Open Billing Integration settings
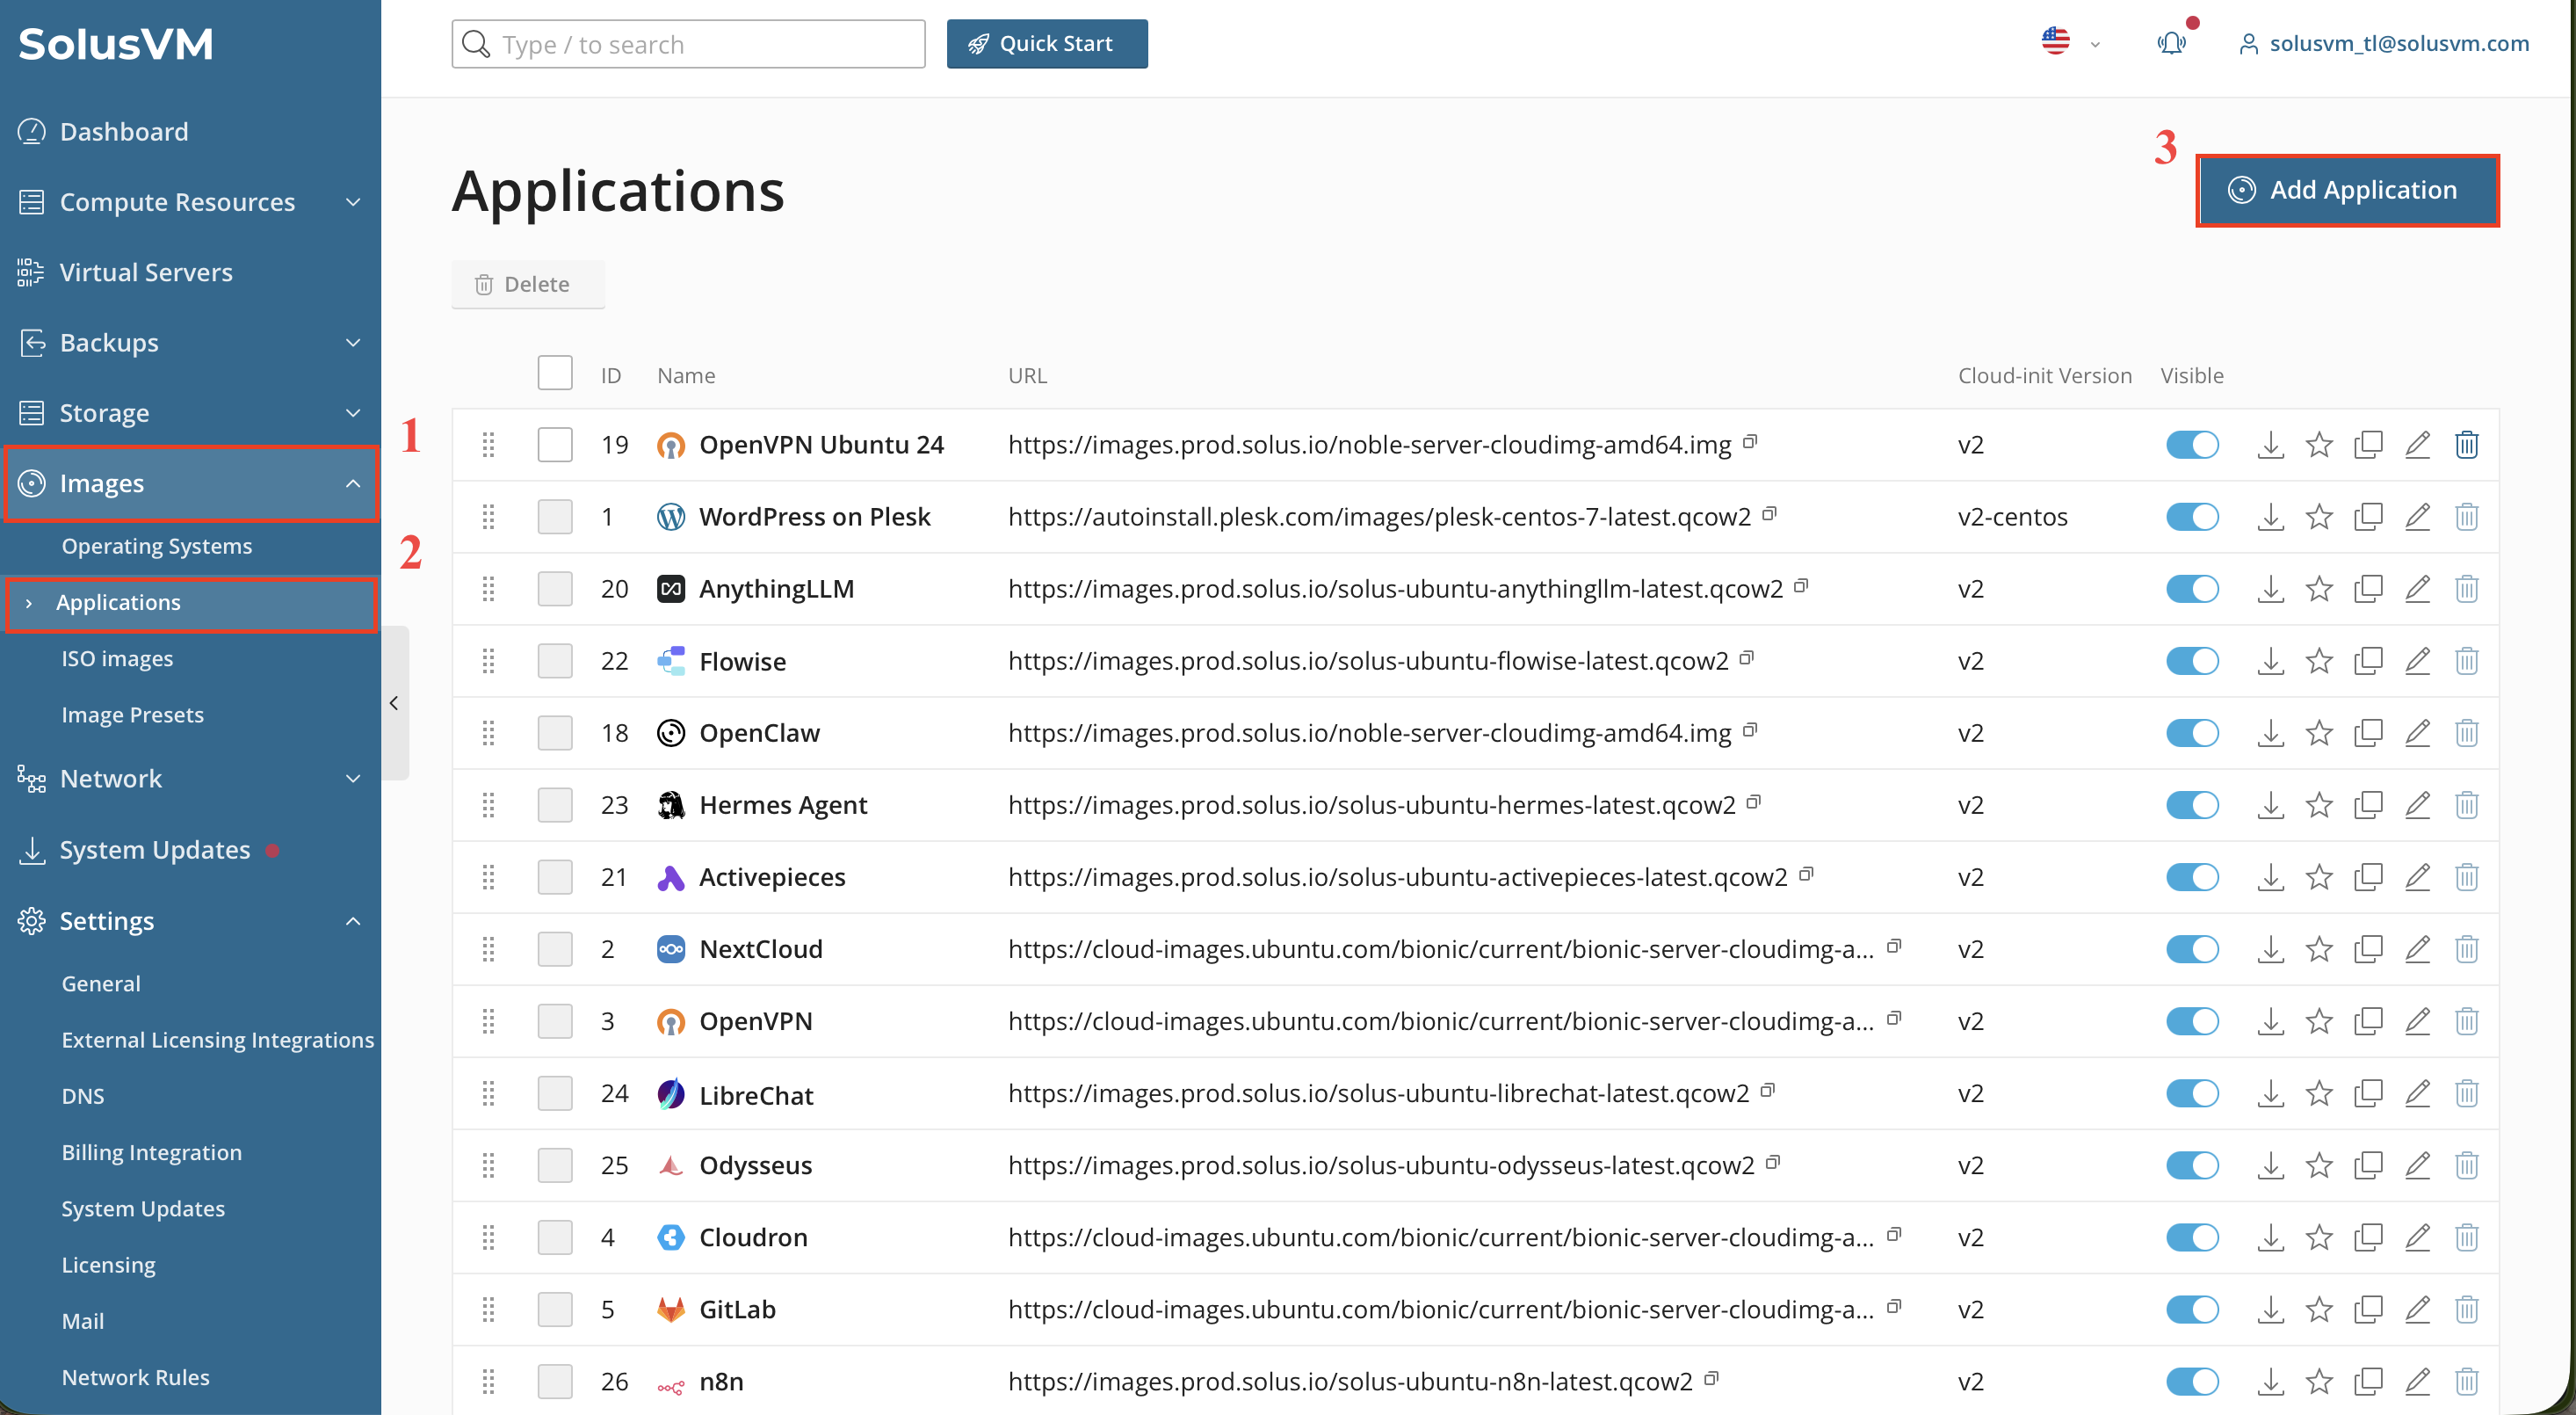2576x1415 pixels. coord(151,1152)
